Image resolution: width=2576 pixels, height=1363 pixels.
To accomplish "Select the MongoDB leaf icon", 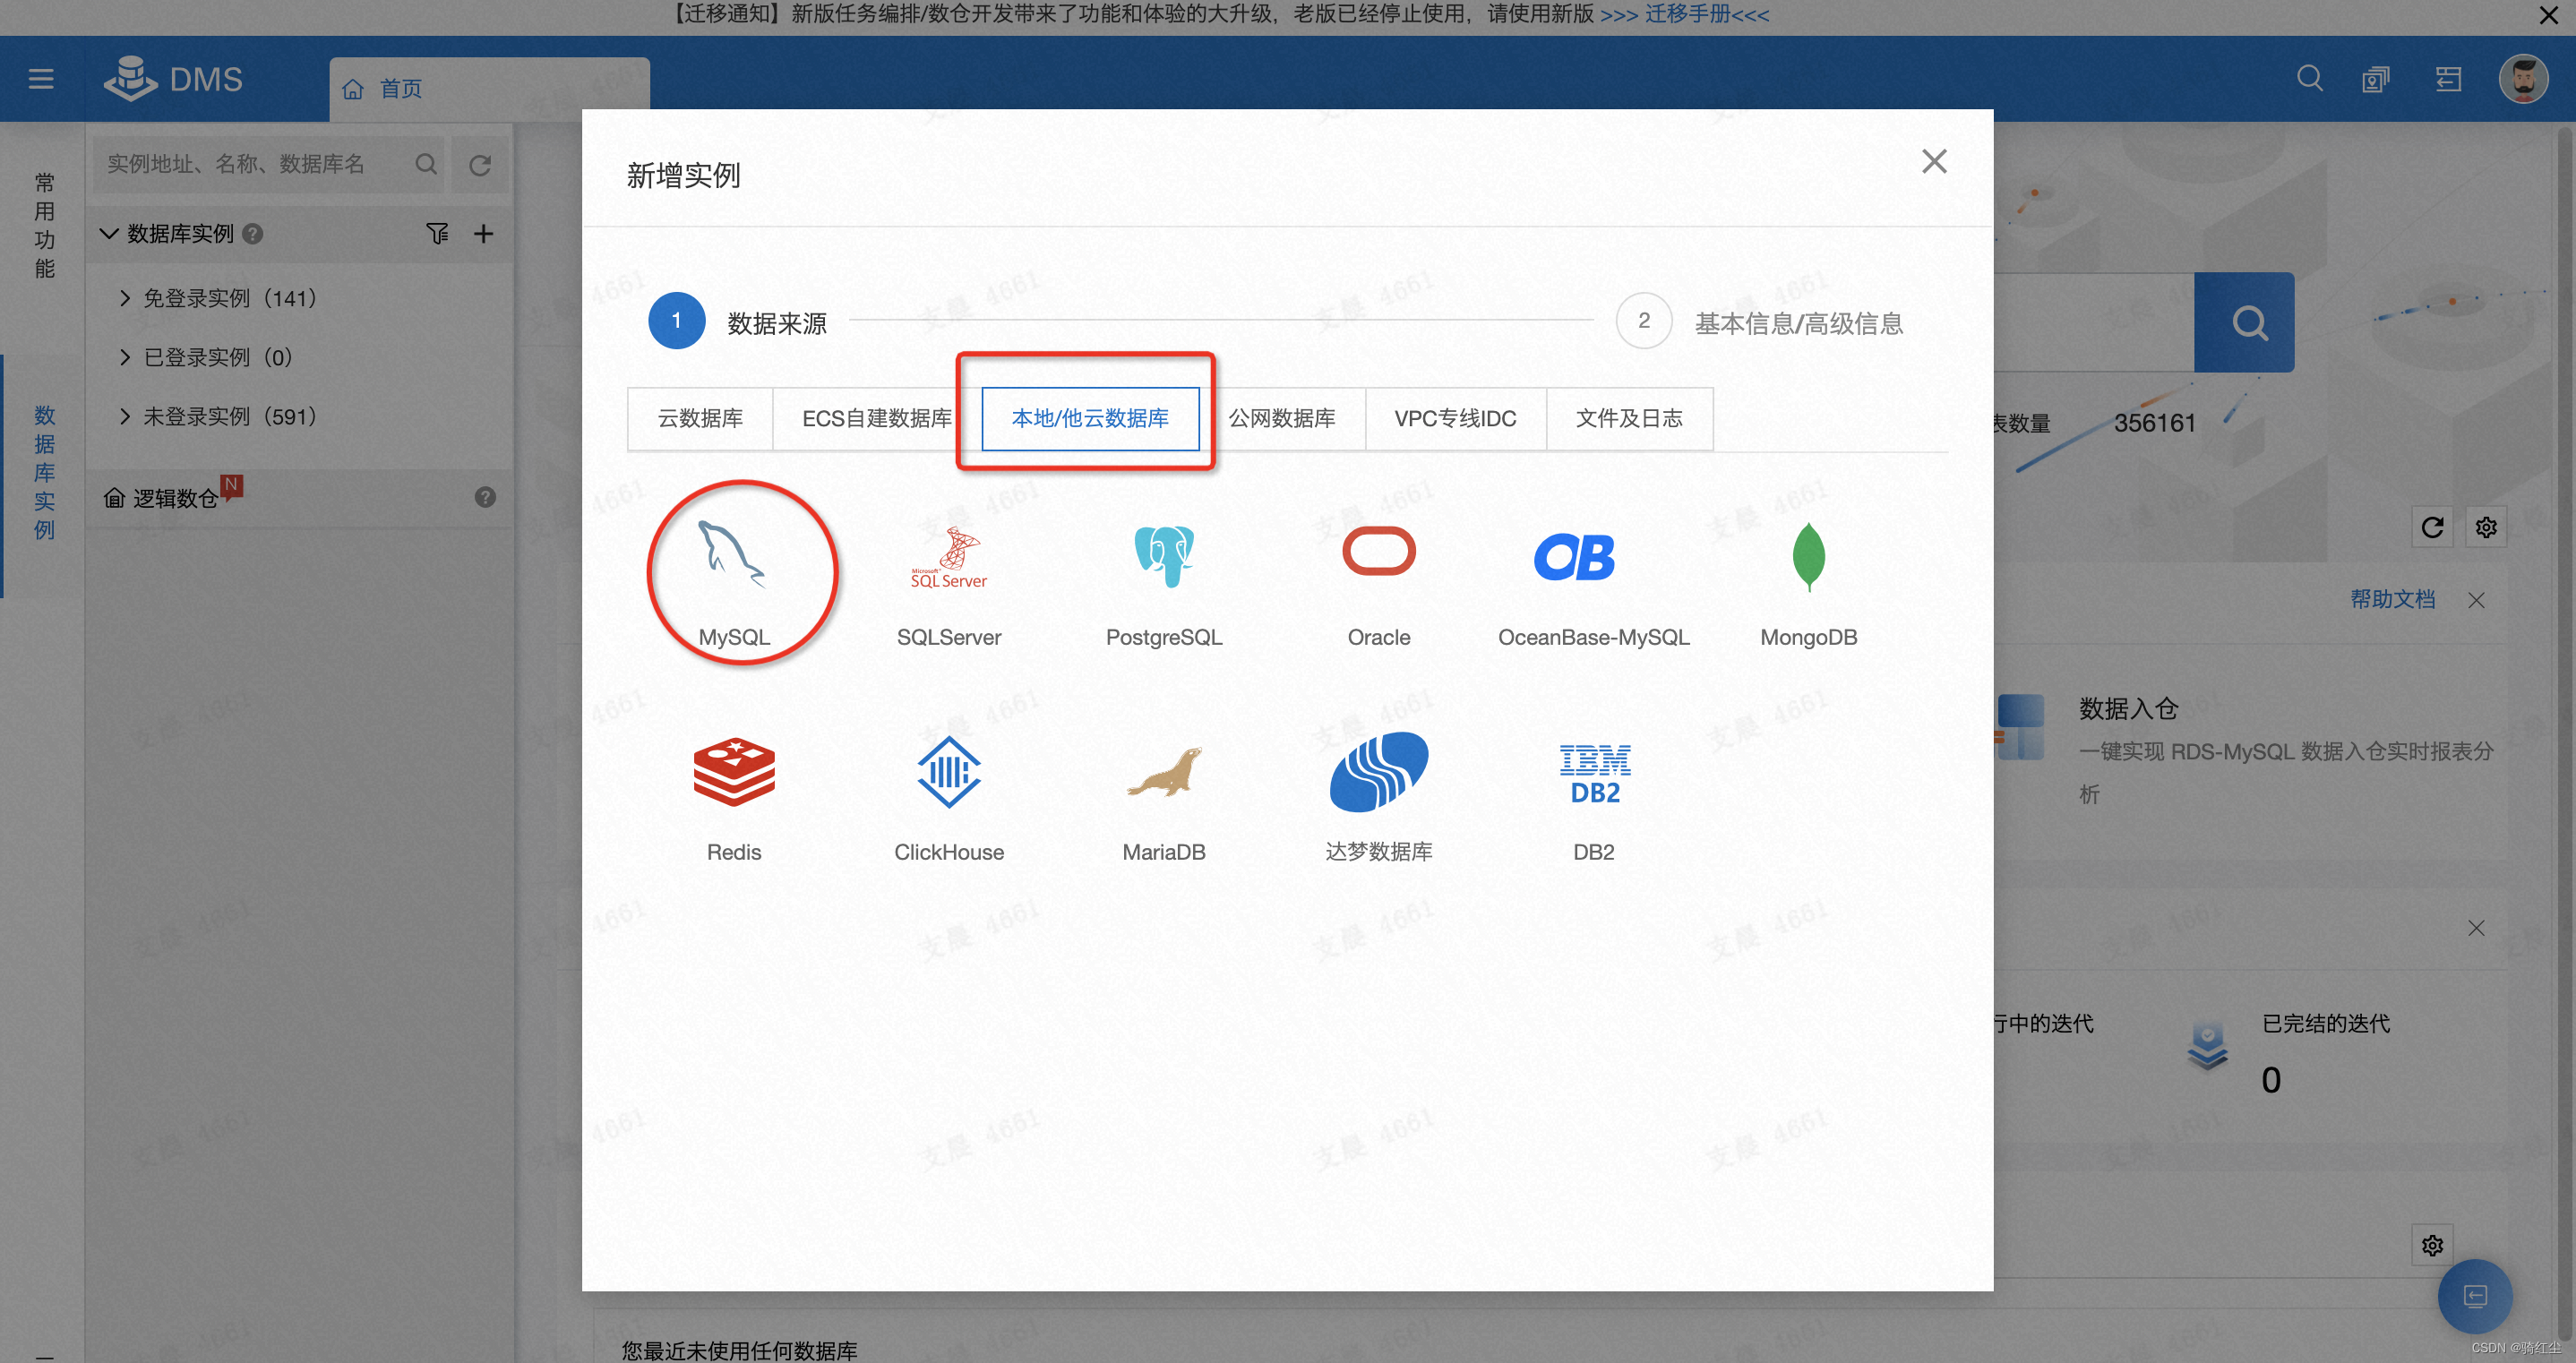I will [1808, 556].
